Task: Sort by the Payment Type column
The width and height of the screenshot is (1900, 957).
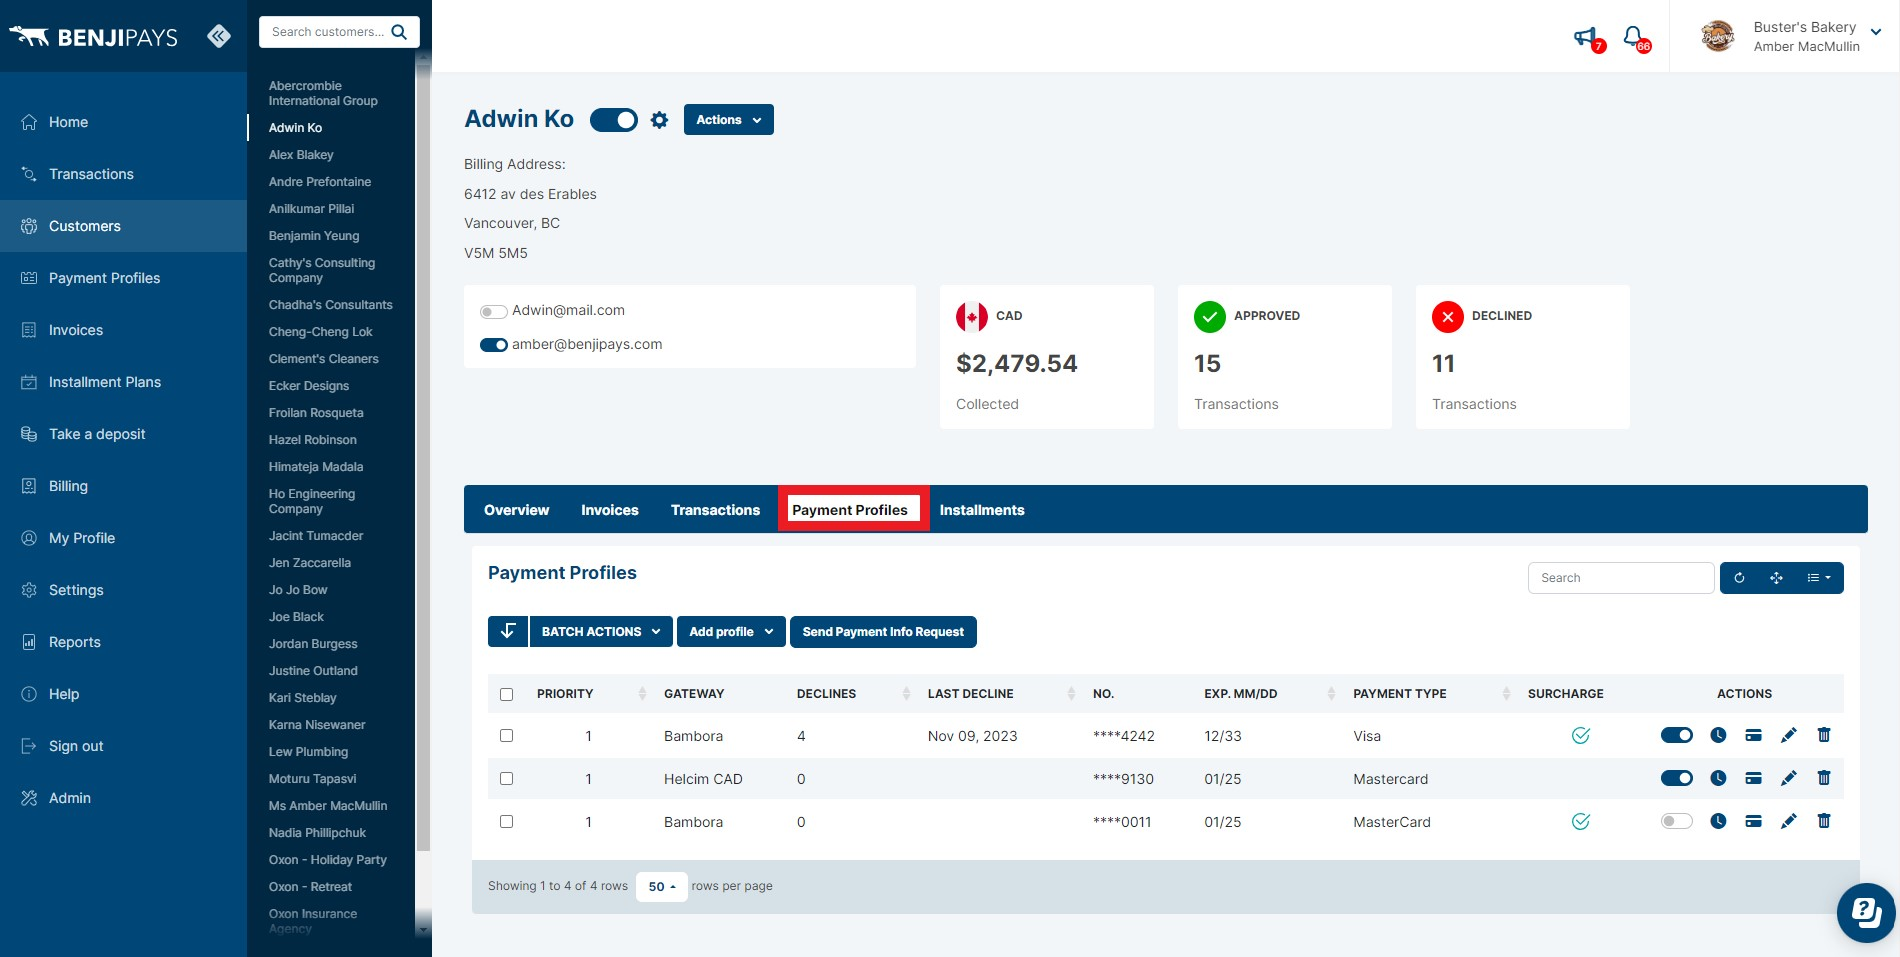Action: point(1430,694)
